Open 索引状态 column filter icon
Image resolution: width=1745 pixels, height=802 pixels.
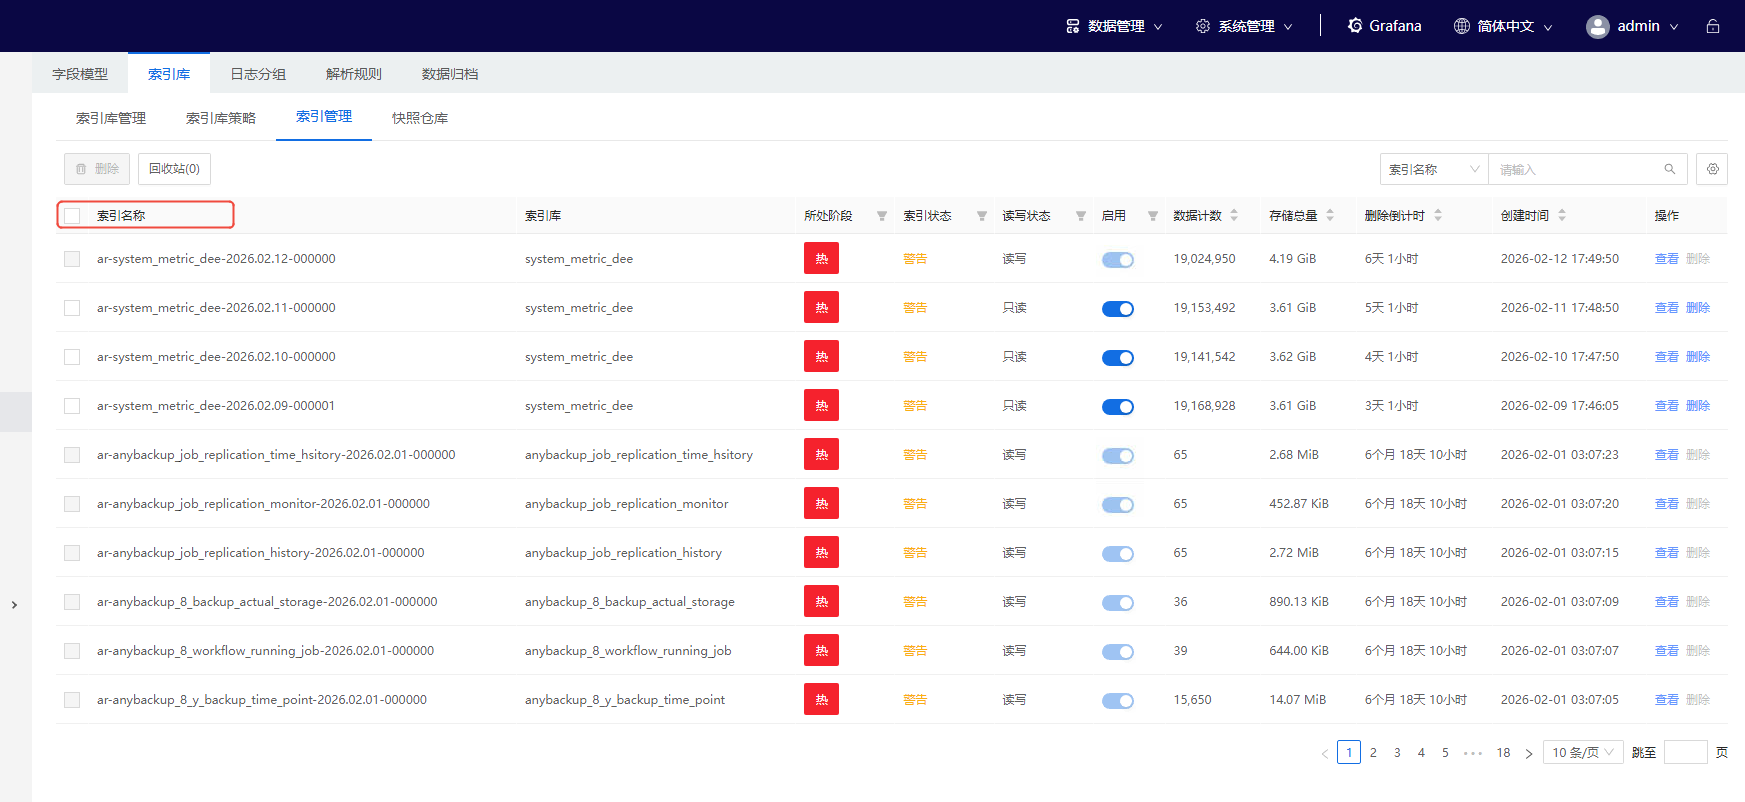982,216
